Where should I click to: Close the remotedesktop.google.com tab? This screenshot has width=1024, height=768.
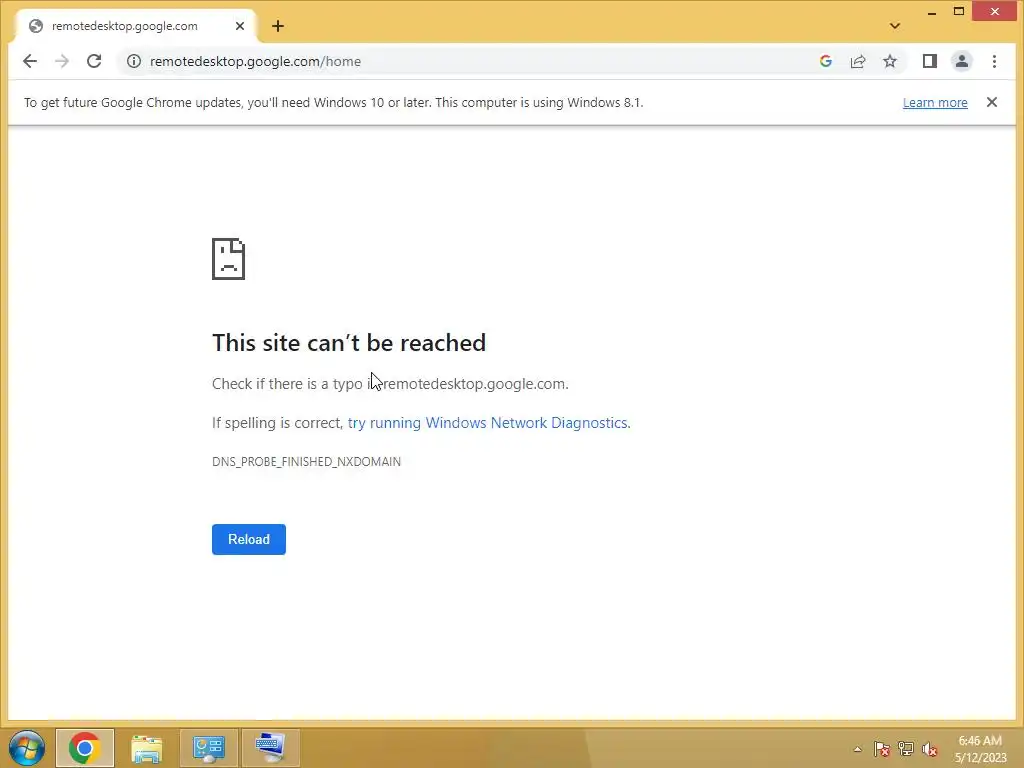coord(240,26)
